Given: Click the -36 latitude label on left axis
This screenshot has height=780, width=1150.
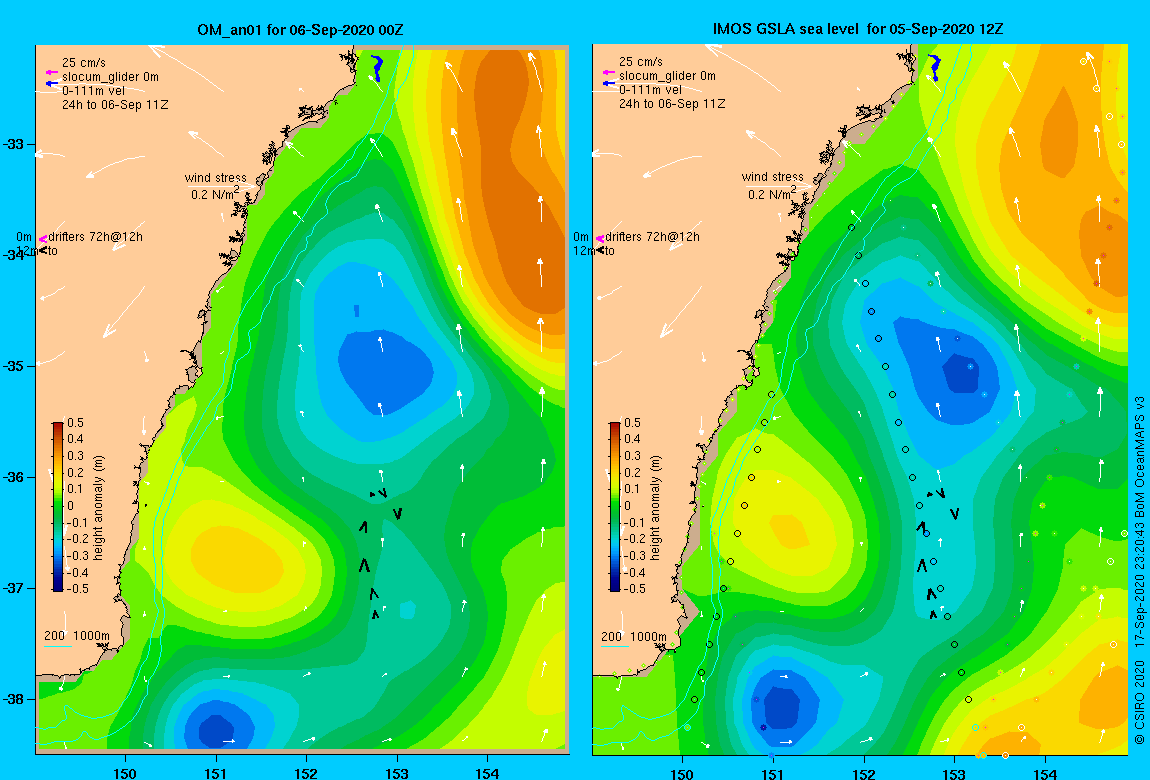Looking at the screenshot, I should [x=14, y=477].
